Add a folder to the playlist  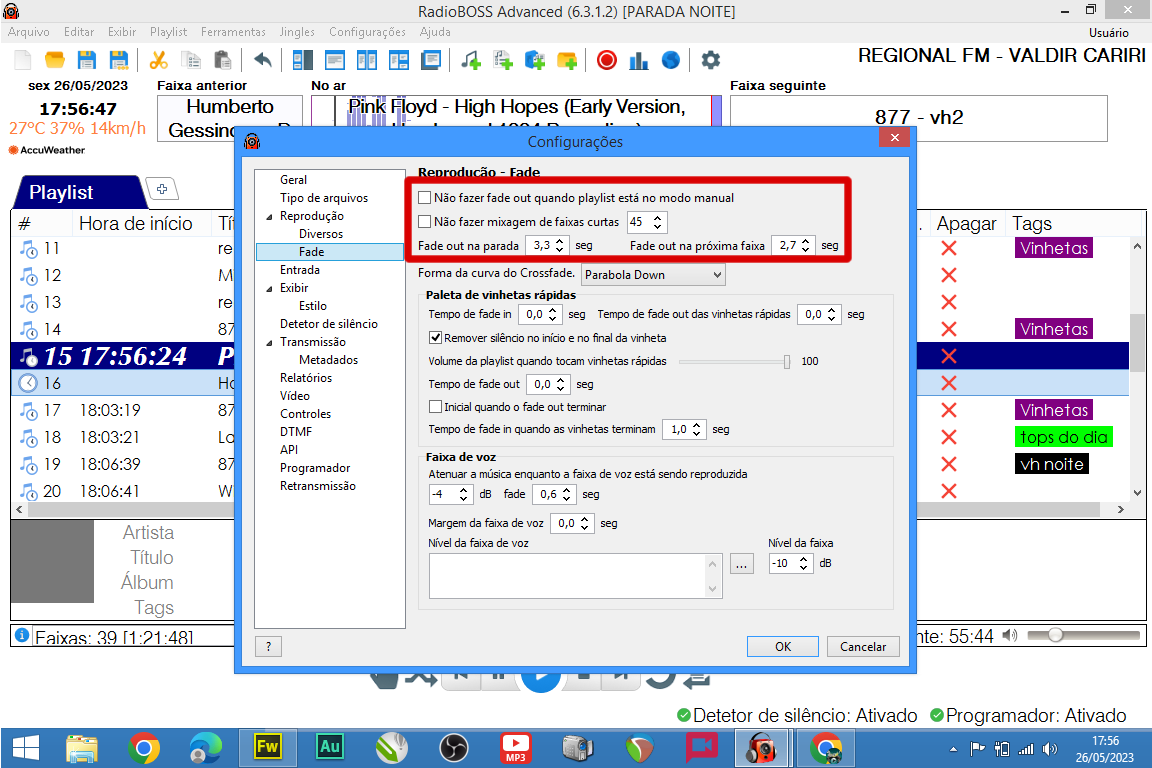click(566, 60)
